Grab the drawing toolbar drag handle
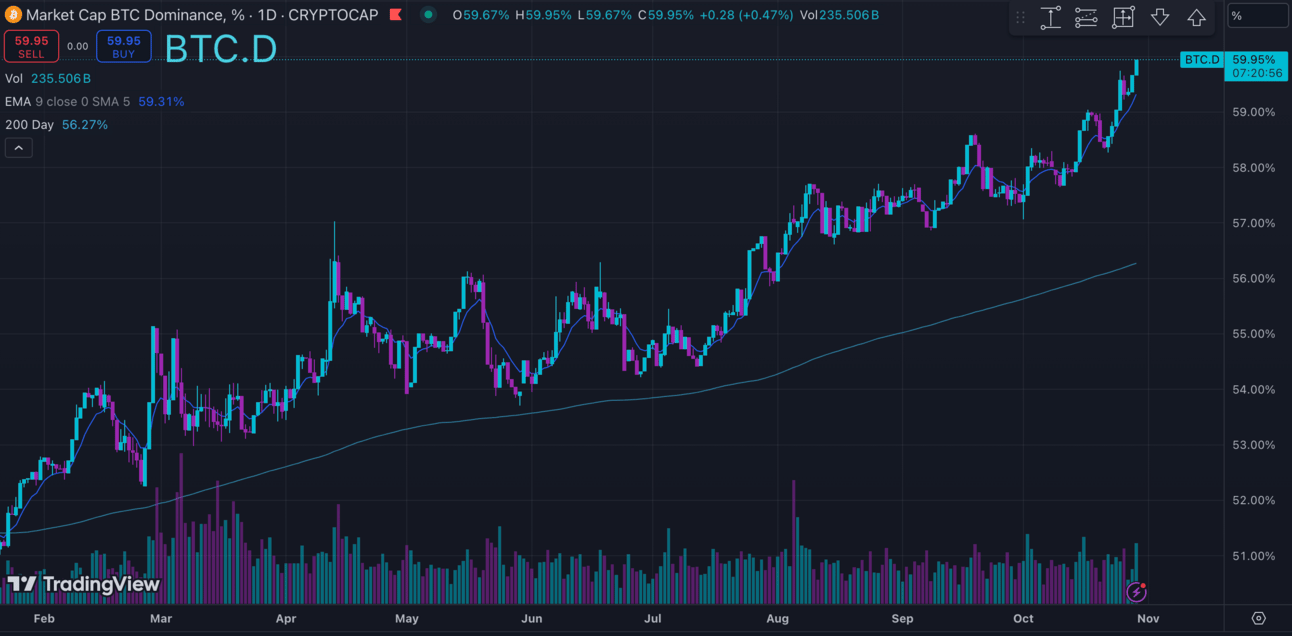This screenshot has width=1292, height=636. click(x=1020, y=17)
